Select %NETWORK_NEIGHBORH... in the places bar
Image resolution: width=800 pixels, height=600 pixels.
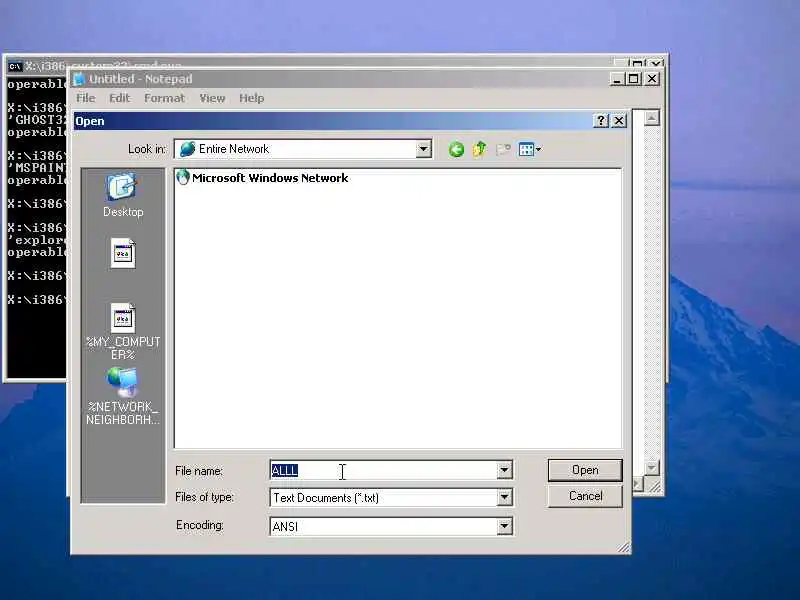122,396
